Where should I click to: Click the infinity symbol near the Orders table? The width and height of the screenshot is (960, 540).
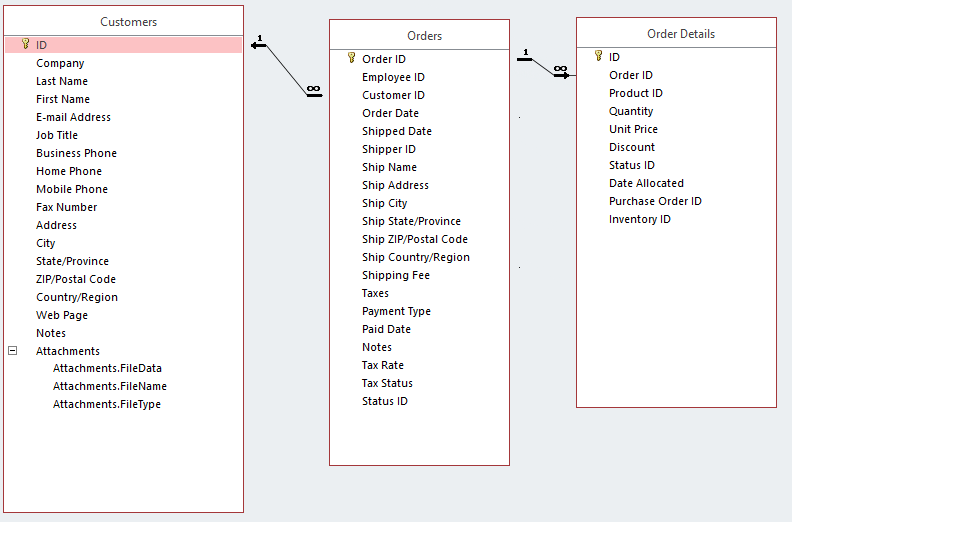pos(314,90)
